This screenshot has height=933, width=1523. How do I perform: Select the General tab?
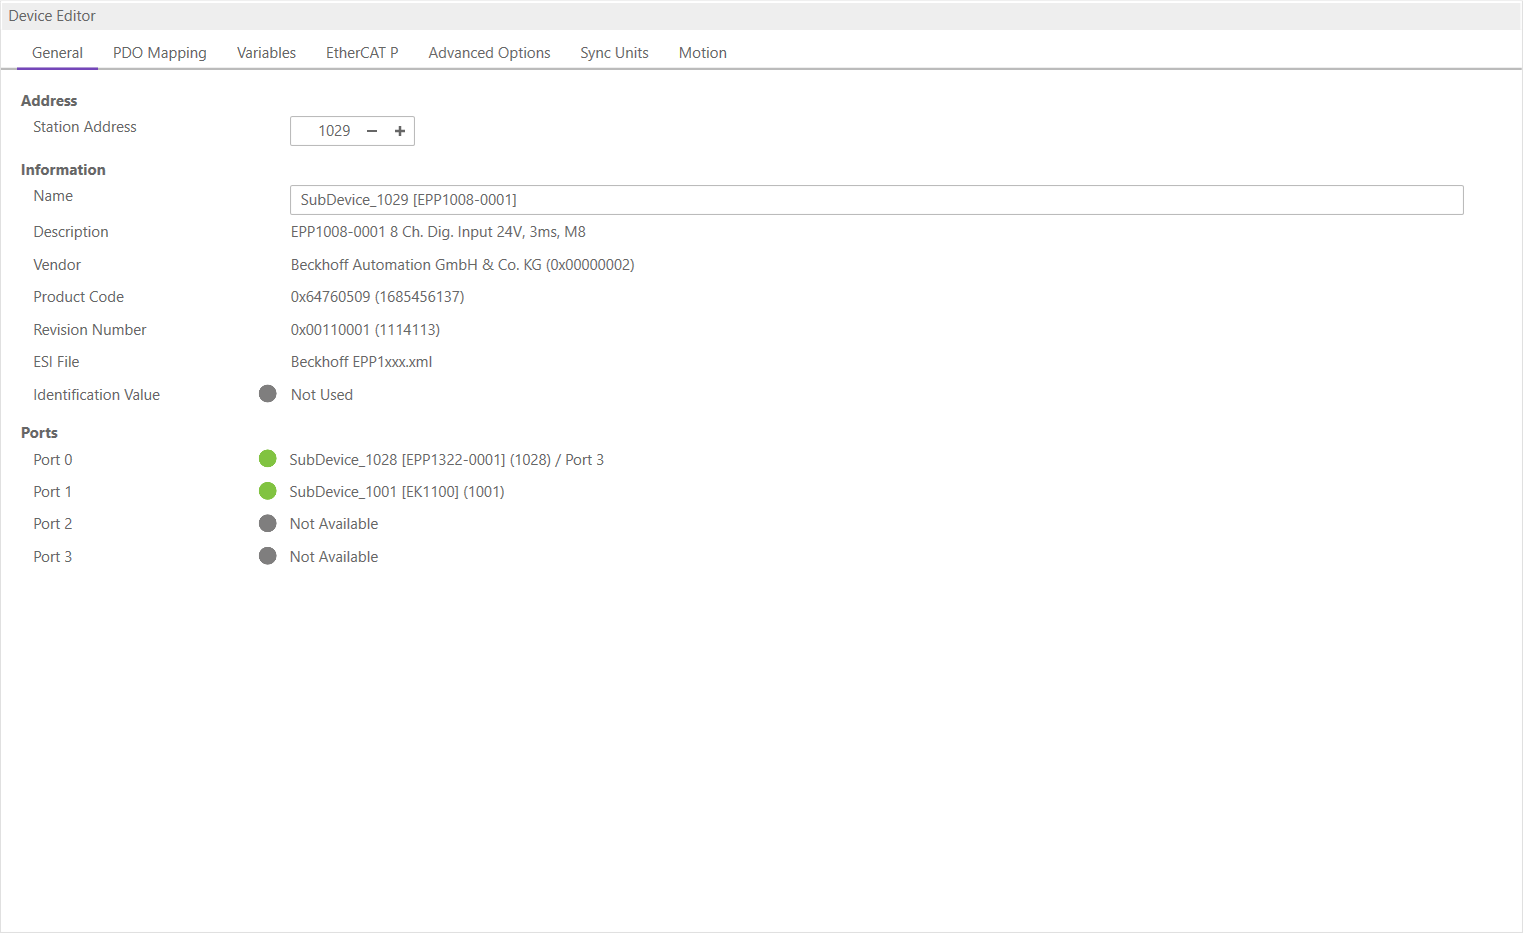click(57, 53)
